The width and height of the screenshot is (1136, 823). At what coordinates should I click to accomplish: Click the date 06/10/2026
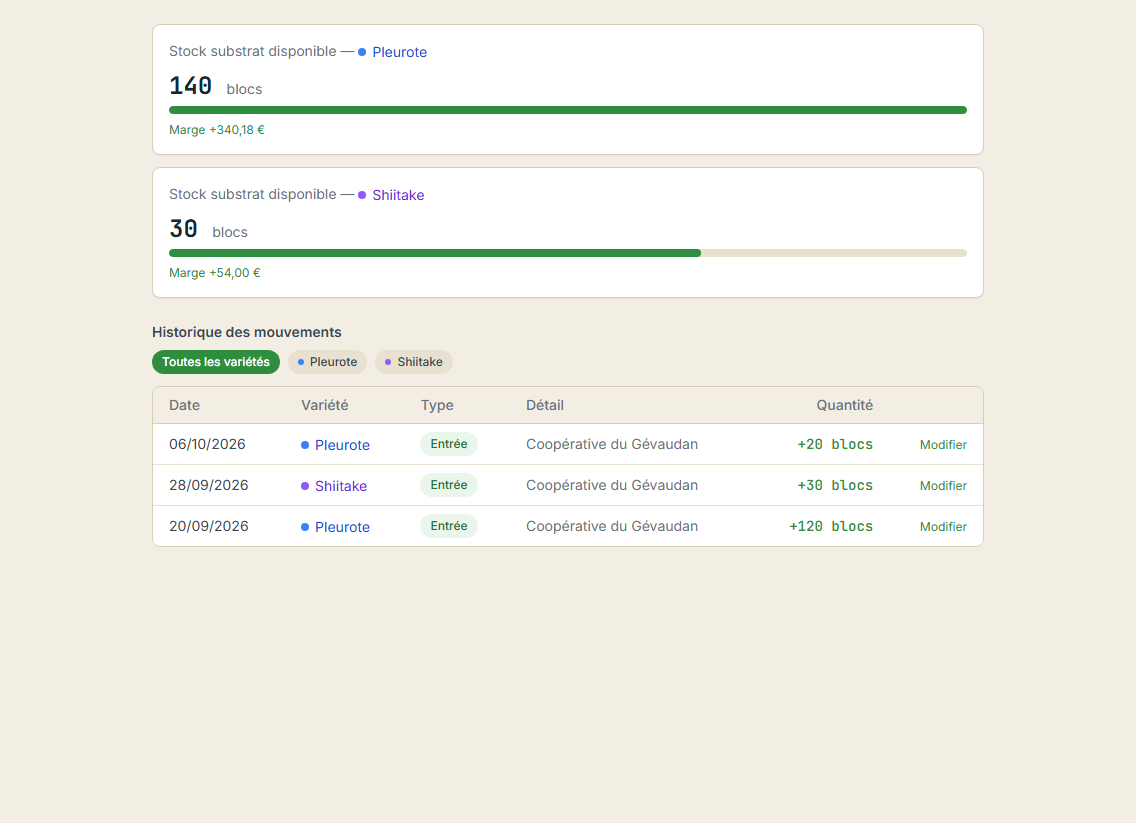coord(207,444)
